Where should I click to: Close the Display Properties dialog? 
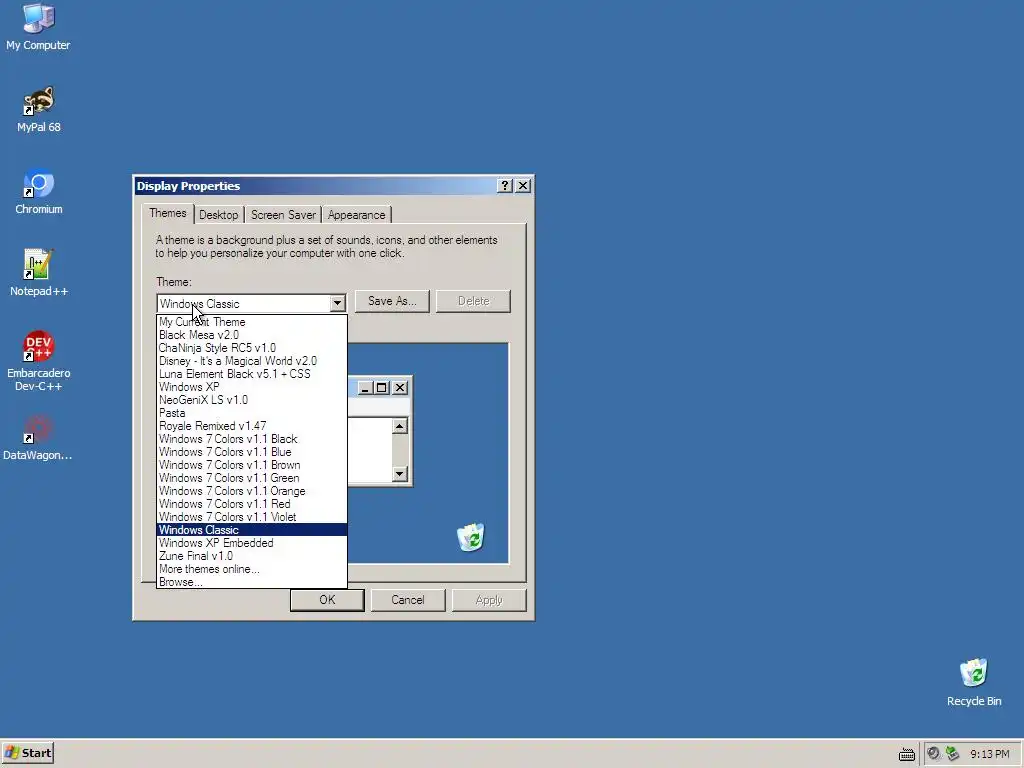click(523, 185)
